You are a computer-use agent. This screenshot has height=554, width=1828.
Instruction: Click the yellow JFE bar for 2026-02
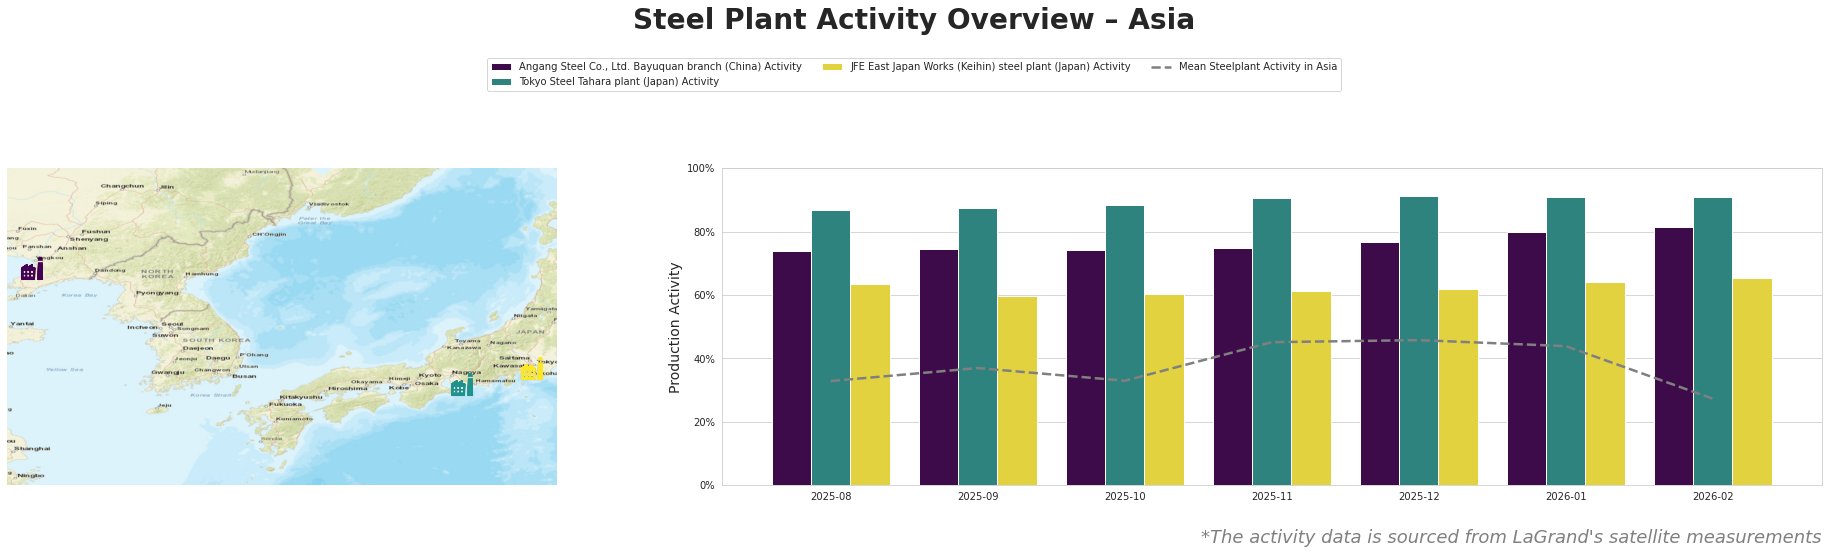pyautogui.click(x=1752, y=382)
